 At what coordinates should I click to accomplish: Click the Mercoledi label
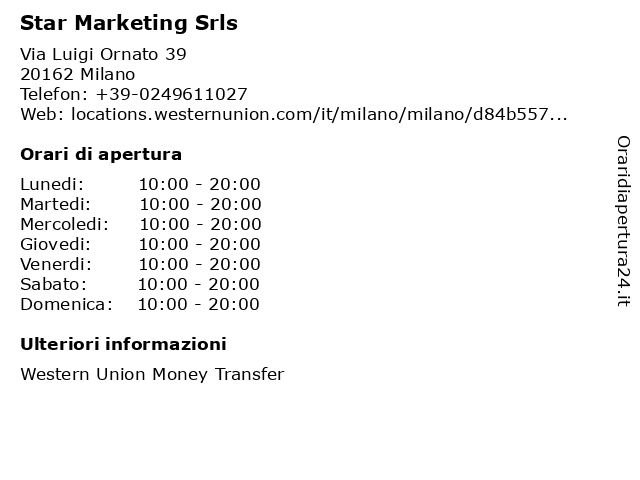(x=64, y=224)
